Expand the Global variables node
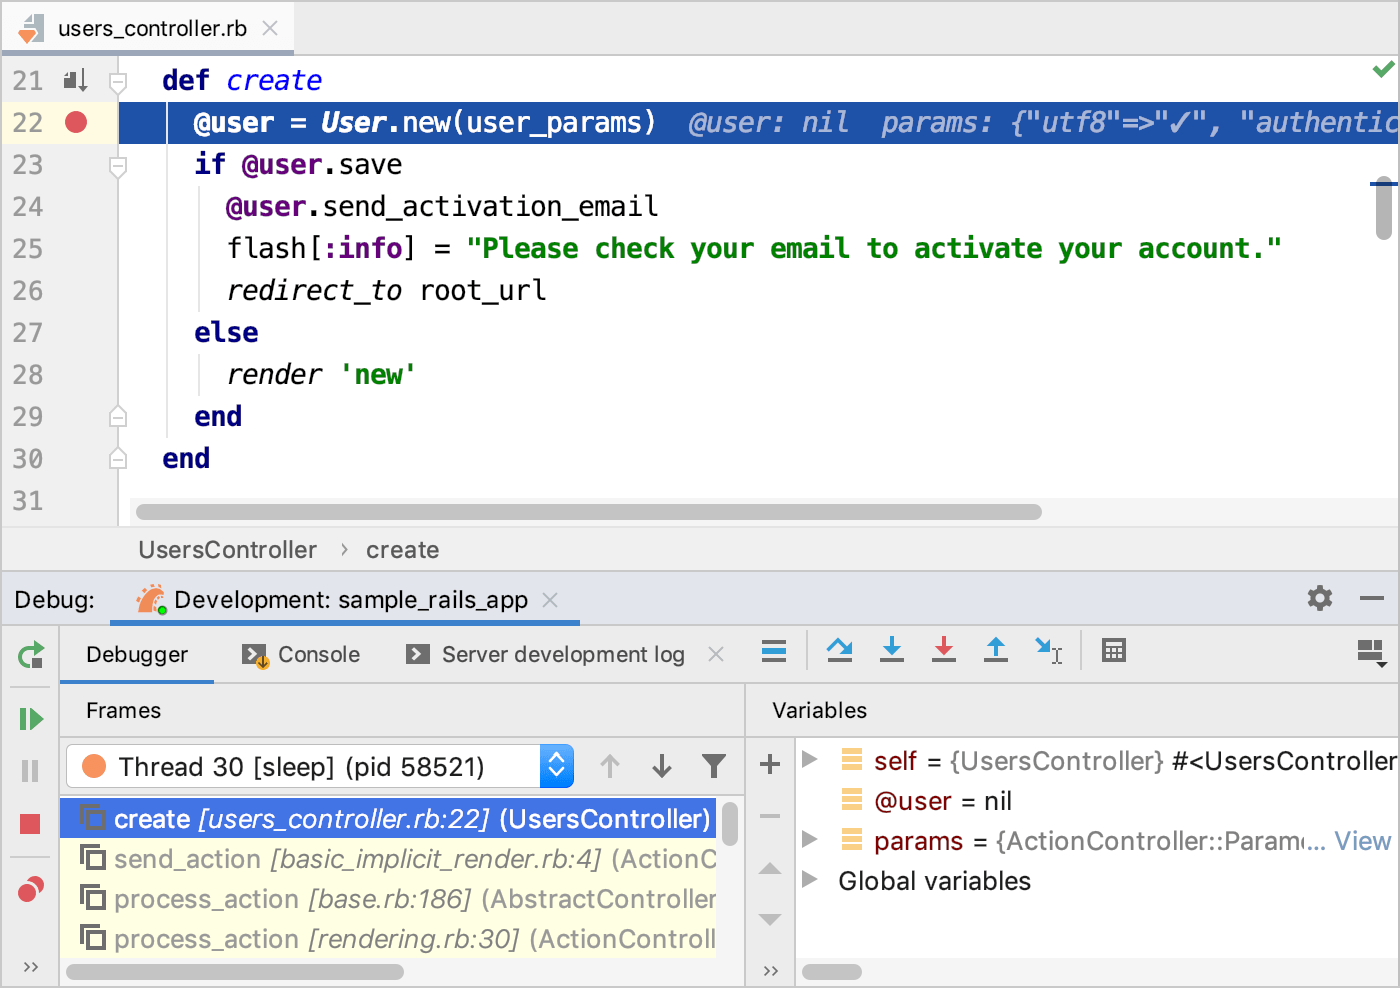 811,880
